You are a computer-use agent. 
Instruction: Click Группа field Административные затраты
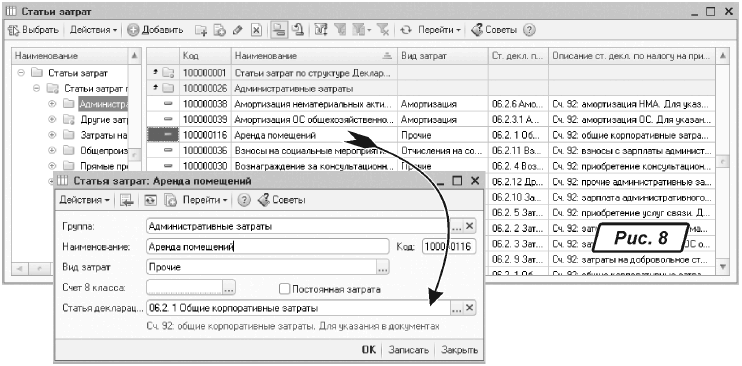coord(298,226)
